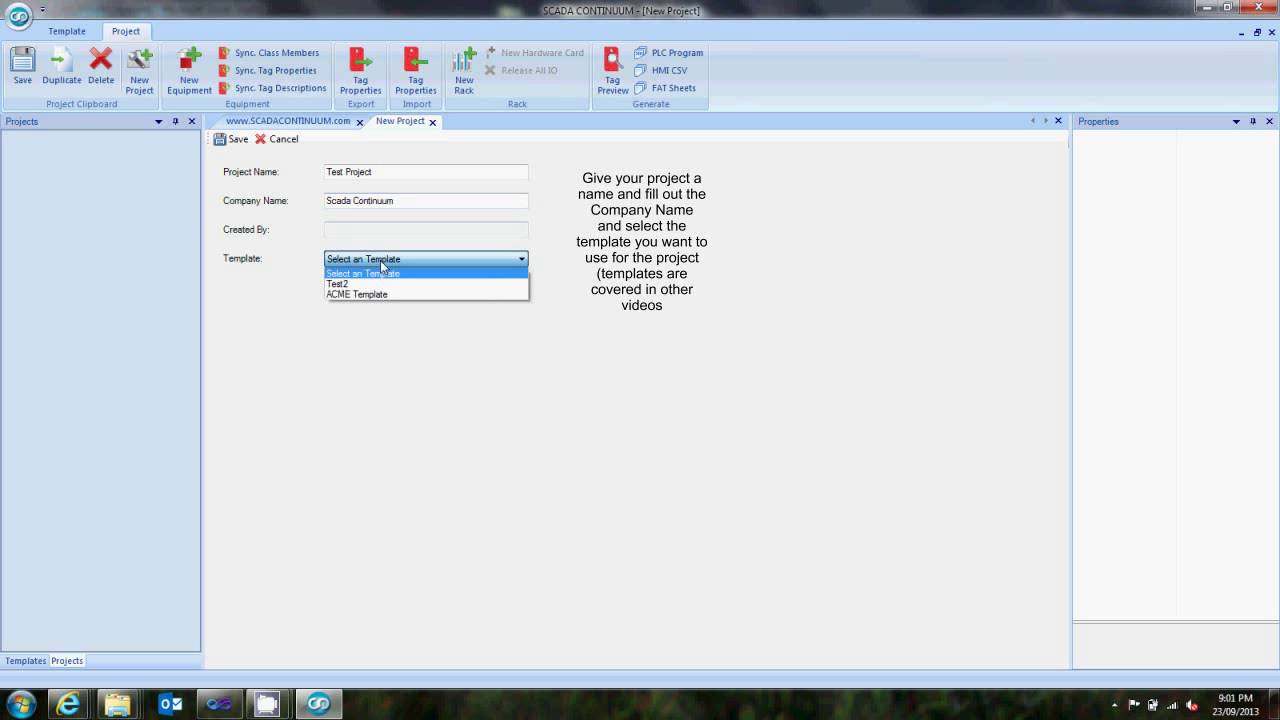
Task: Open Properties panel dropdown menu
Action: (x=1236, y=122)
